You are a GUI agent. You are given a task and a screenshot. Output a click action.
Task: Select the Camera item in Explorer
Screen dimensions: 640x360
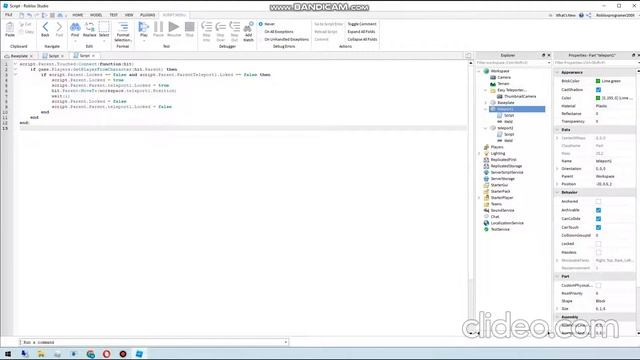coord(504,77)
